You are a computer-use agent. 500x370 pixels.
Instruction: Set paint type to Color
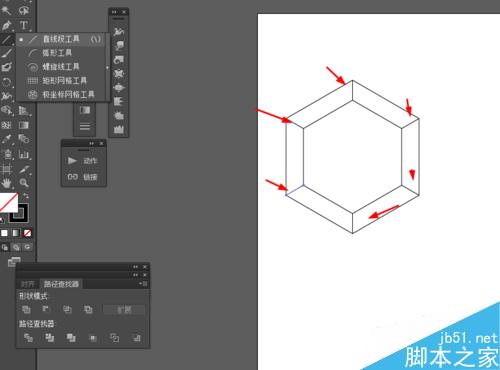[4, 233]
